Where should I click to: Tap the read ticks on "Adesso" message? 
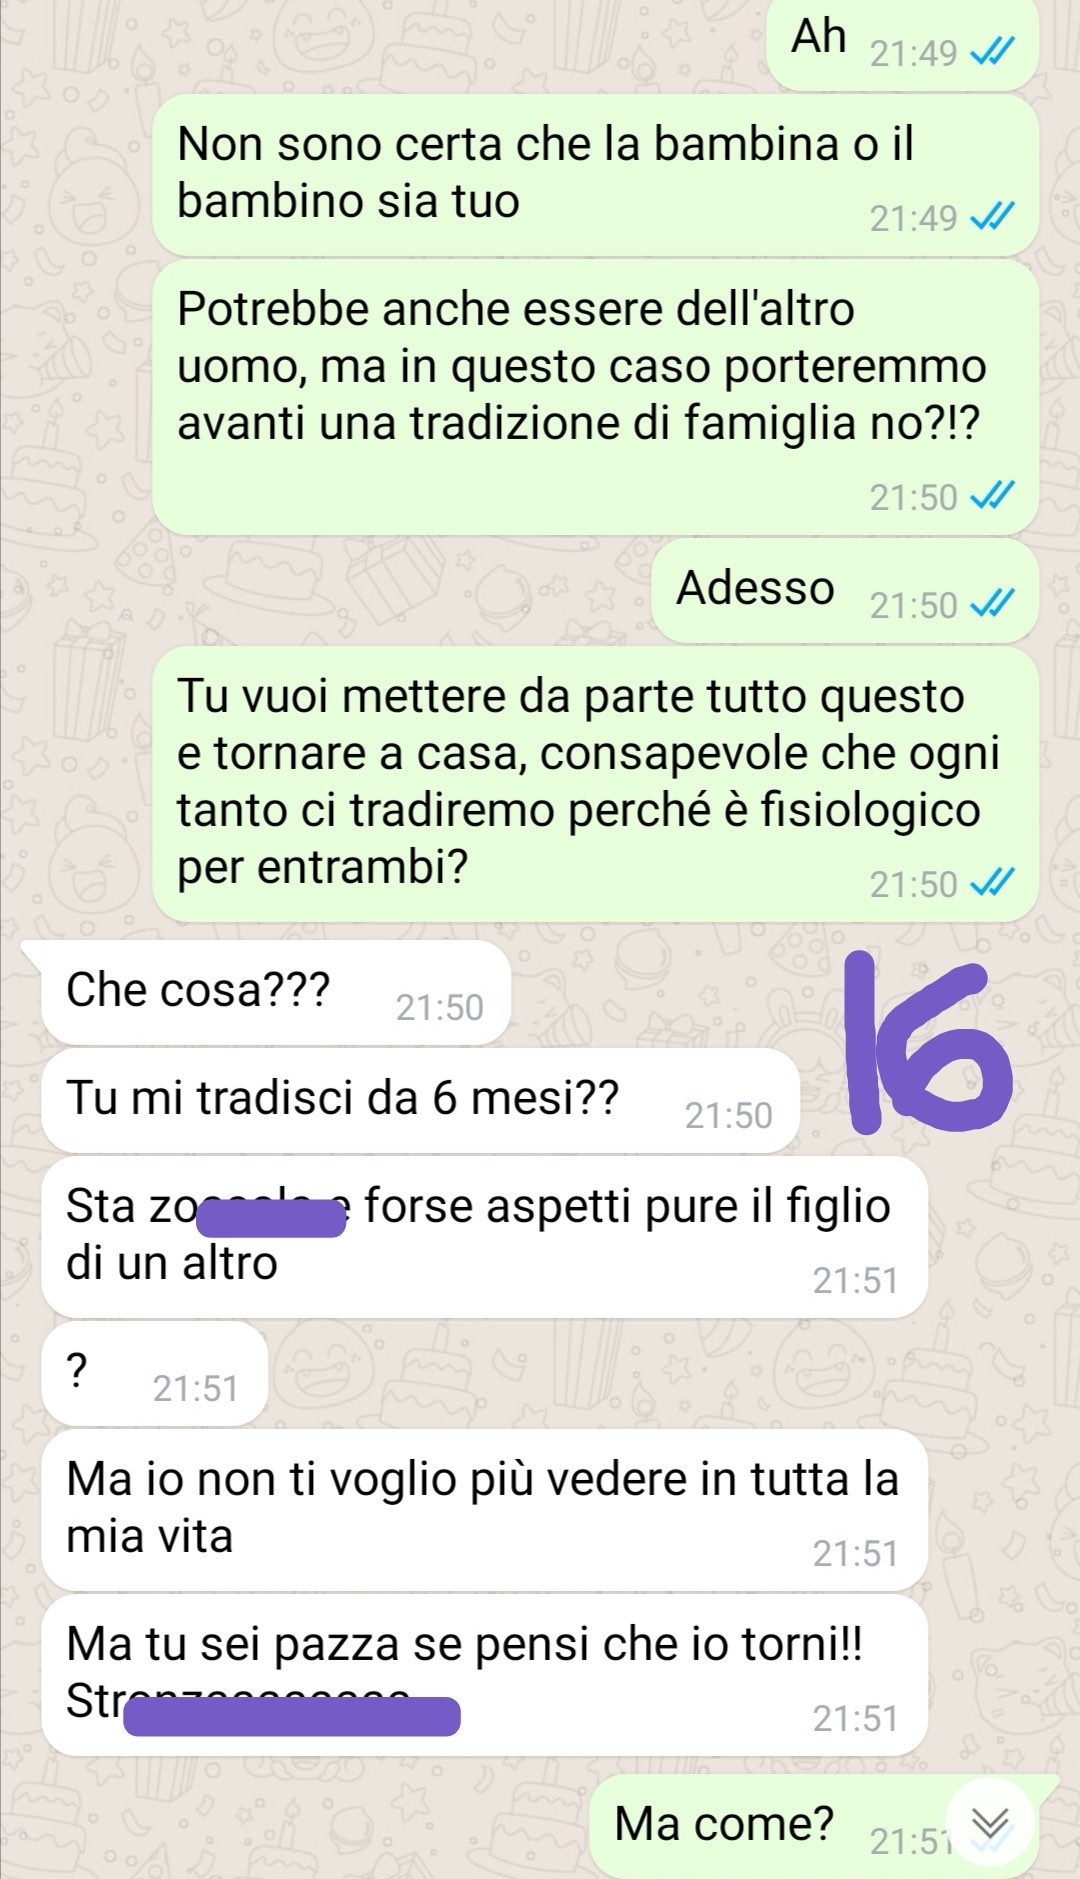[x=992, y=603]
